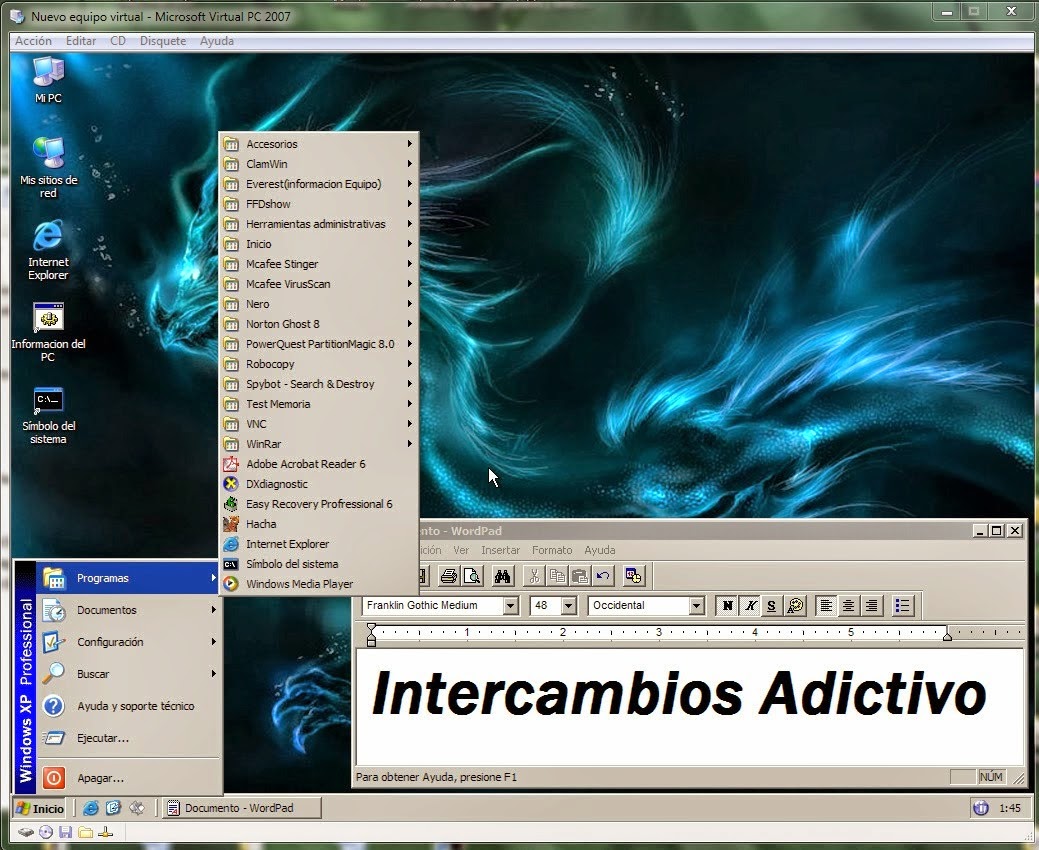Open Editar menu in Virtual PC
The height and width of the screenshot is (850, 1039).
pyautogui.click(x=81, y=41)
